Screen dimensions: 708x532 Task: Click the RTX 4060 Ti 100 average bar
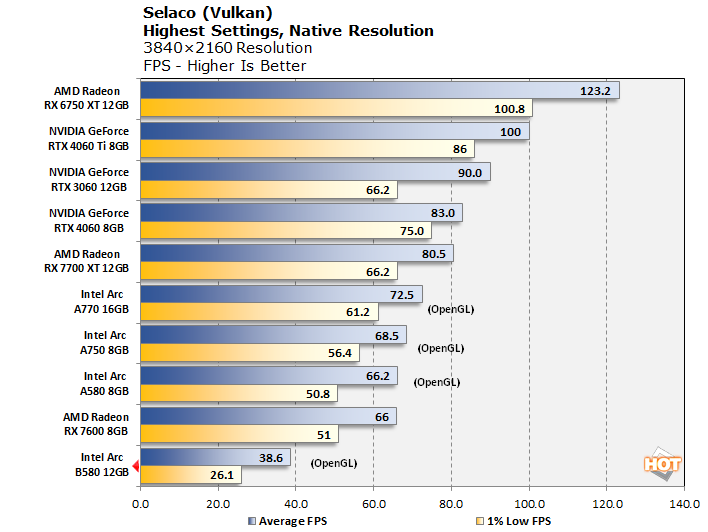[334, 132]
